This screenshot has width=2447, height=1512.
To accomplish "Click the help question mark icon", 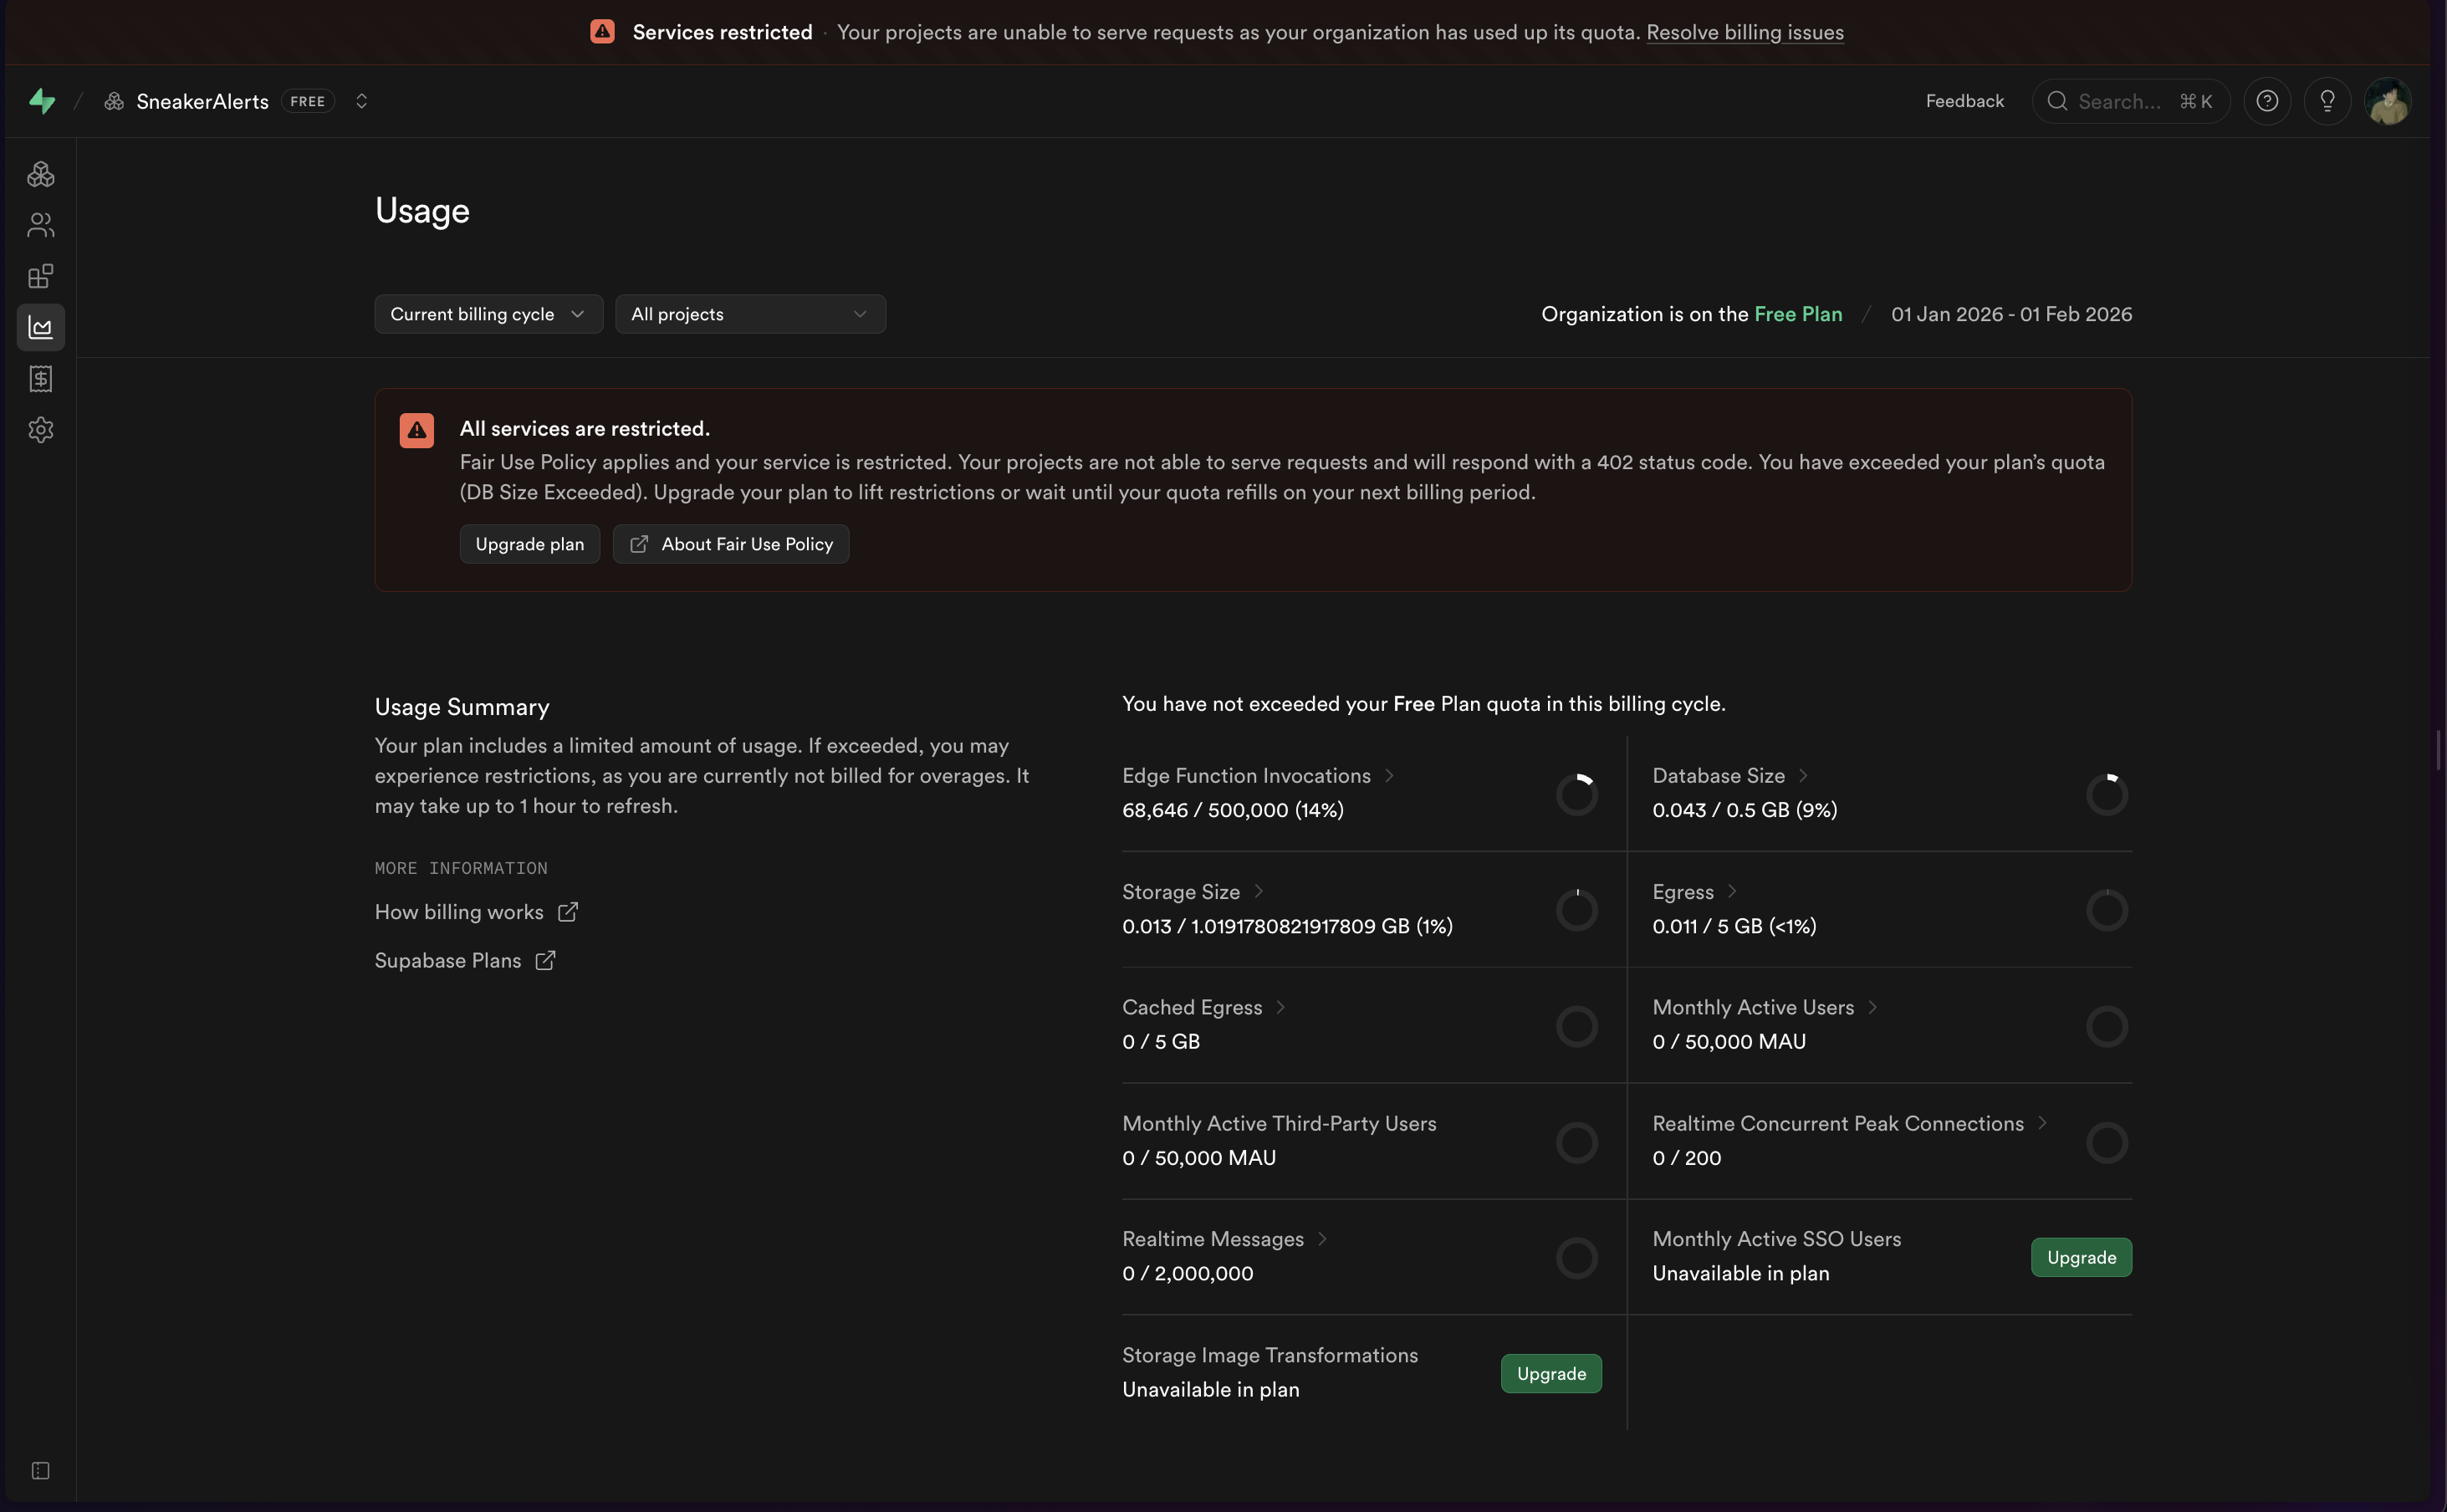I will (x=2267, y=101).
